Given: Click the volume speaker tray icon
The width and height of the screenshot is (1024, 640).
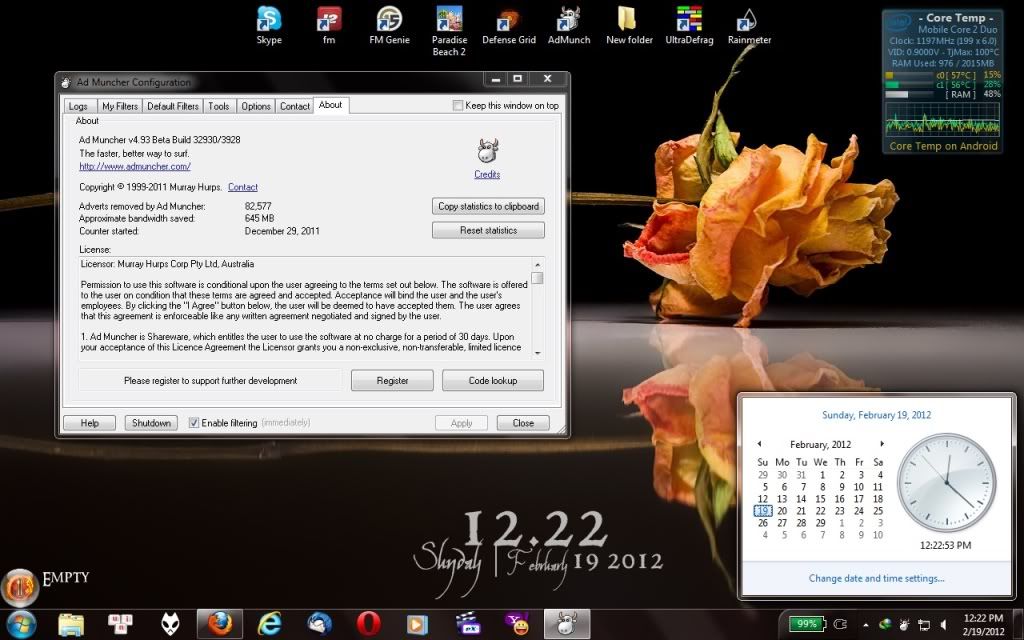Looking at the screenshot, I should click(944, 624).
